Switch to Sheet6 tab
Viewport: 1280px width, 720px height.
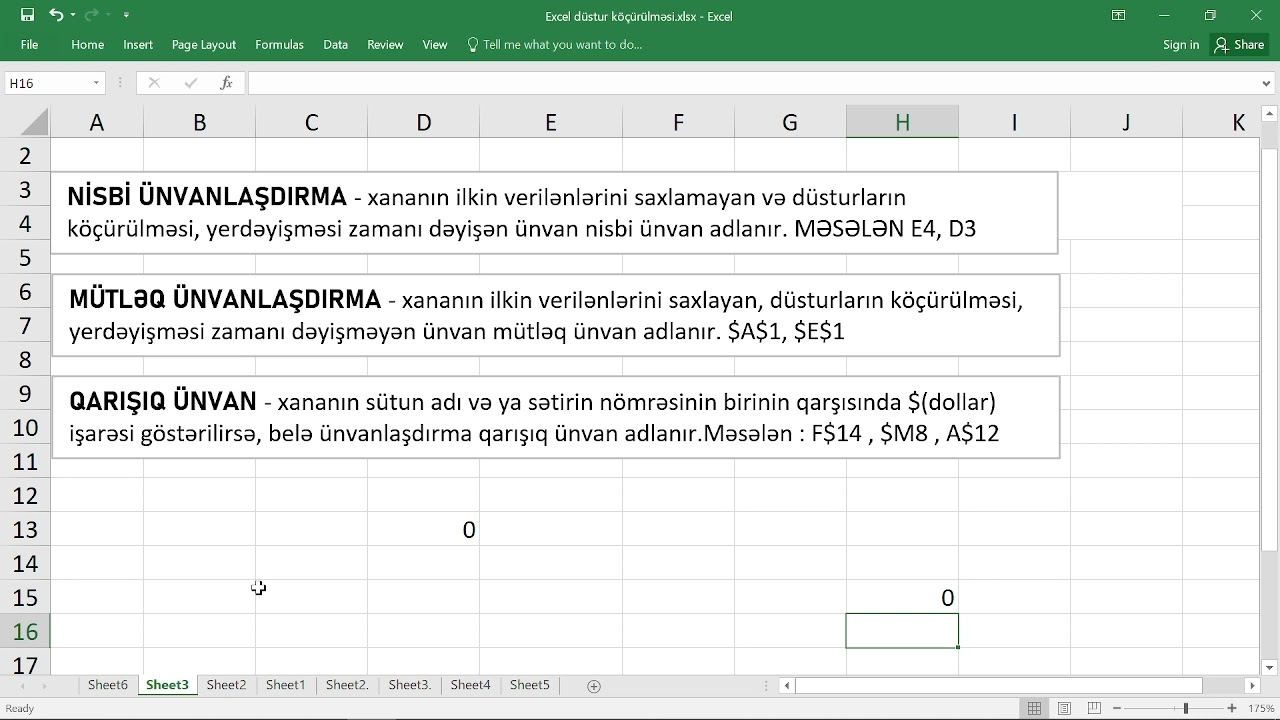pos(108,685)
